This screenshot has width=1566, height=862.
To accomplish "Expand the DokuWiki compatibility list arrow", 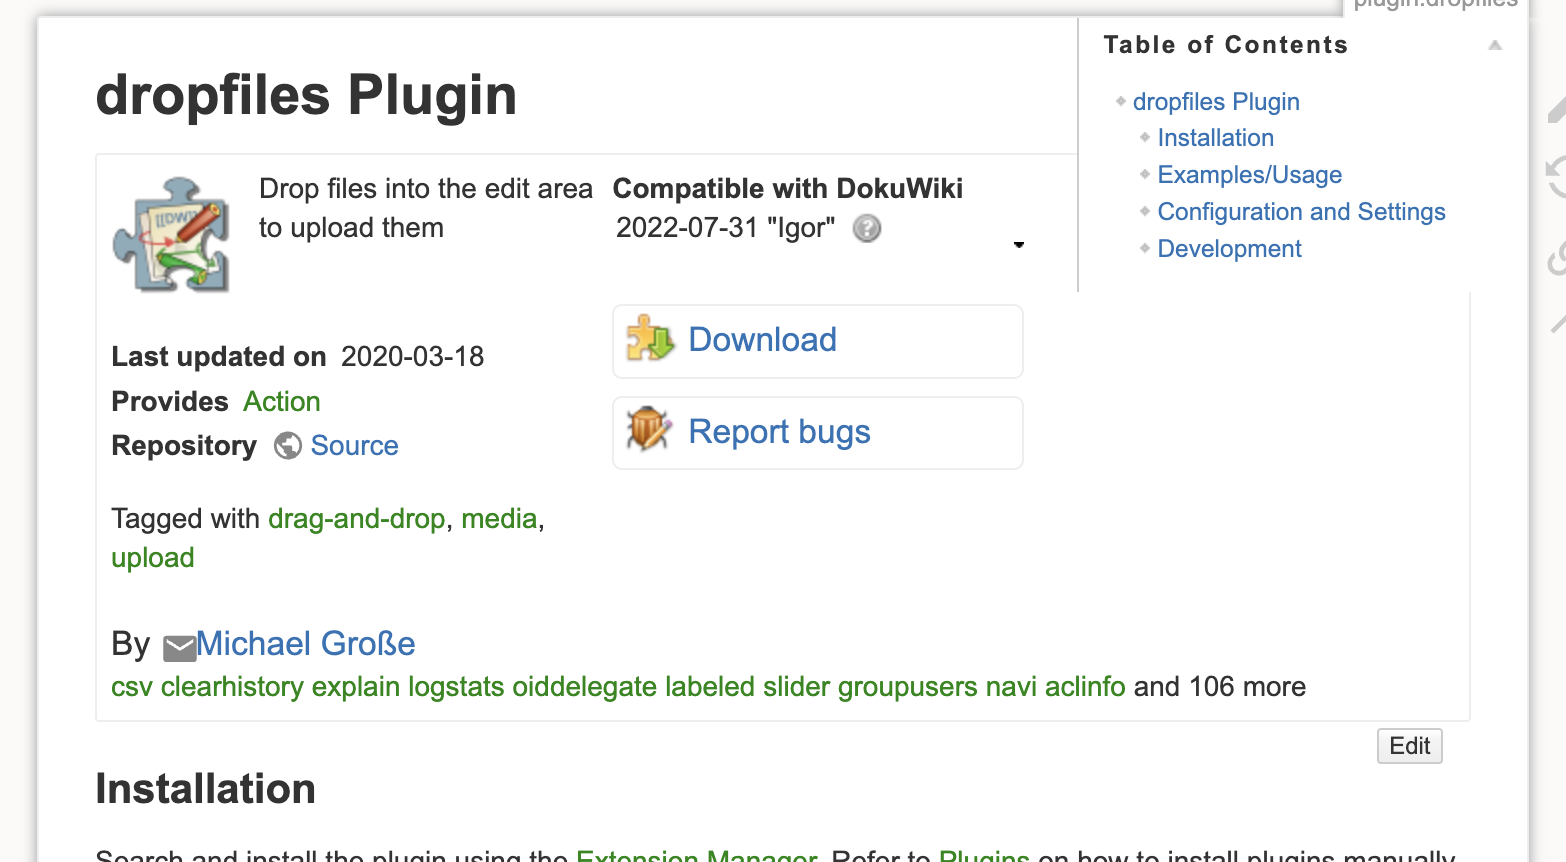I will point(1019,245).
